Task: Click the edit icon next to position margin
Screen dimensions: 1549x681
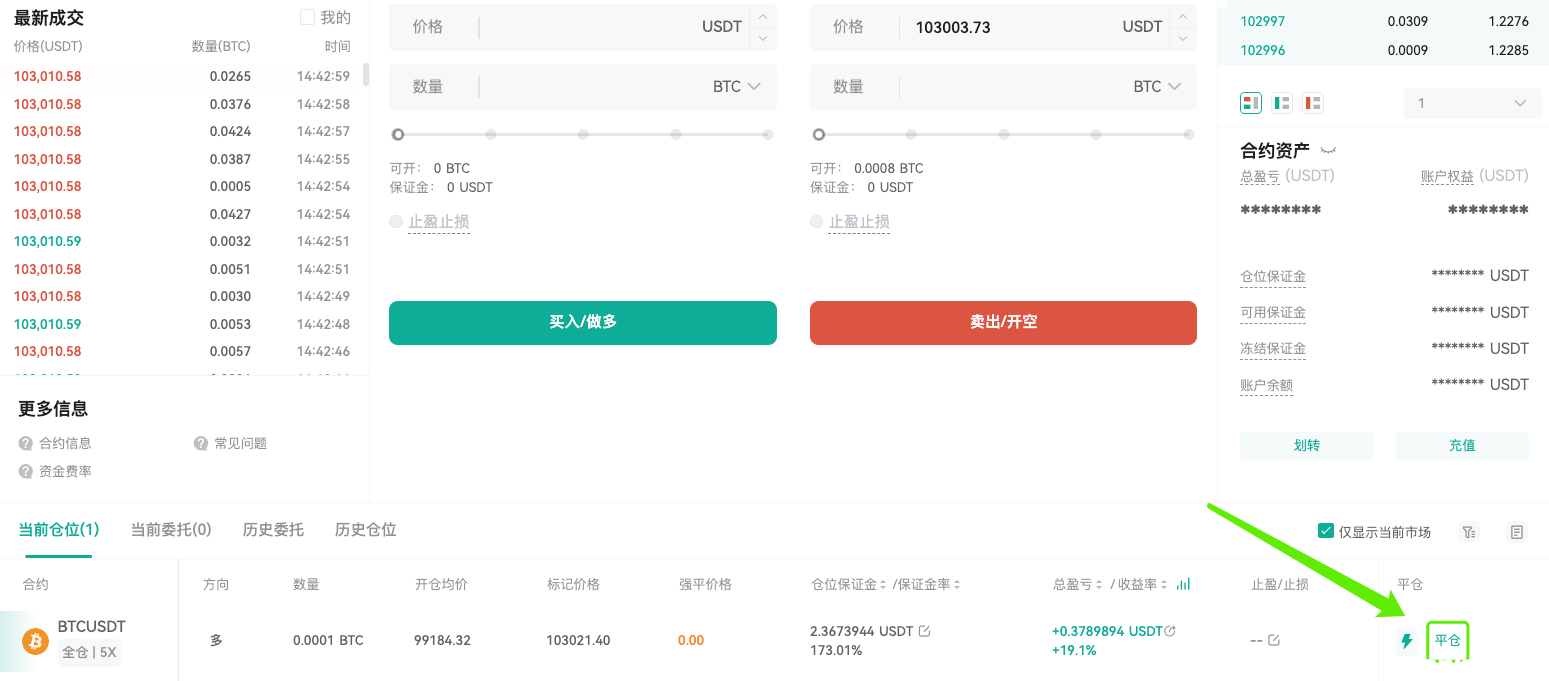Action: [x=924, y=631]
